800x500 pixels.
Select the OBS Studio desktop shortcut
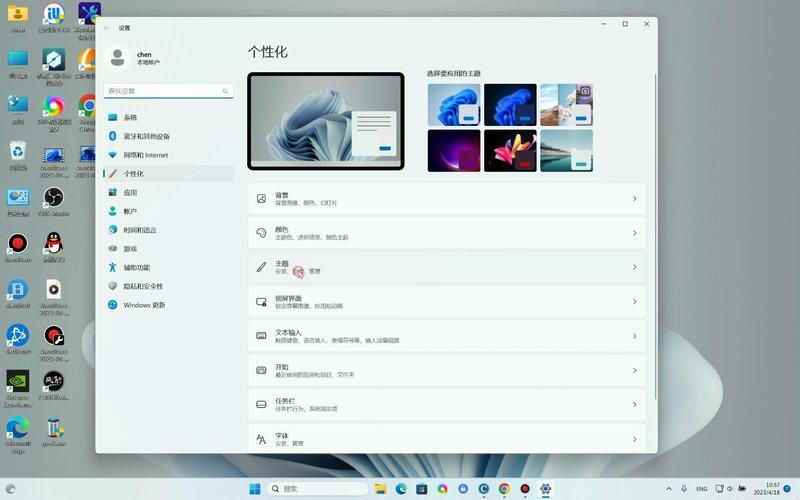pyautogui.click(x=54, y=201)
